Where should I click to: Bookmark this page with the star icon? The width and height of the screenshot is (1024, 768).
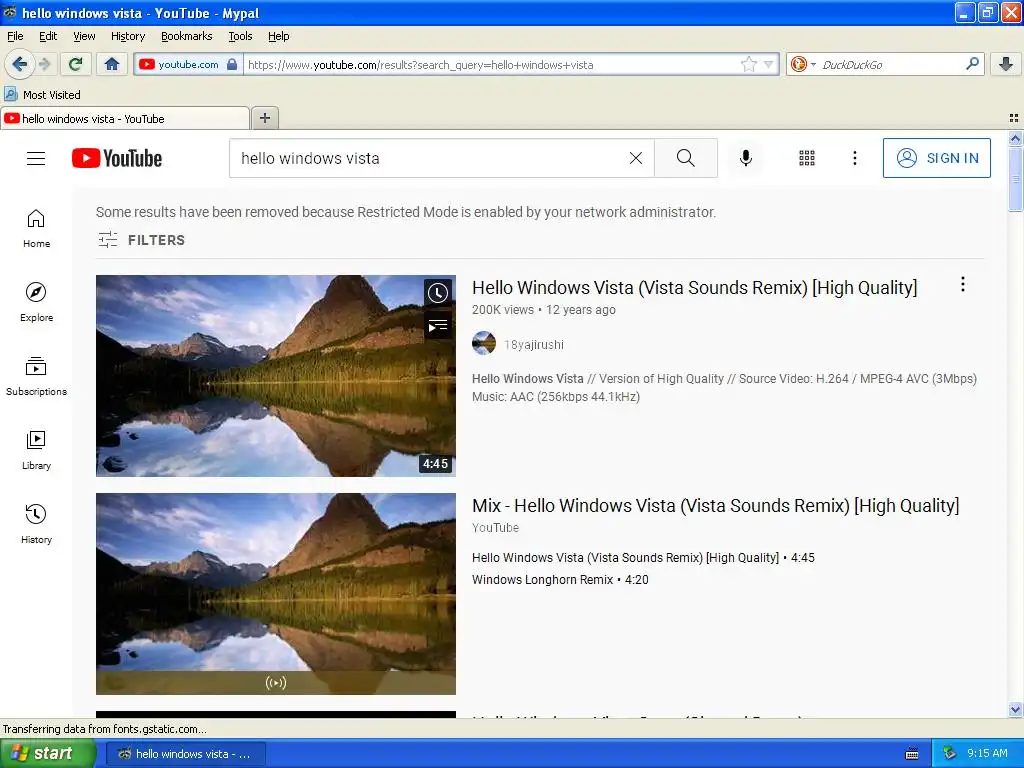coord(748,64)
